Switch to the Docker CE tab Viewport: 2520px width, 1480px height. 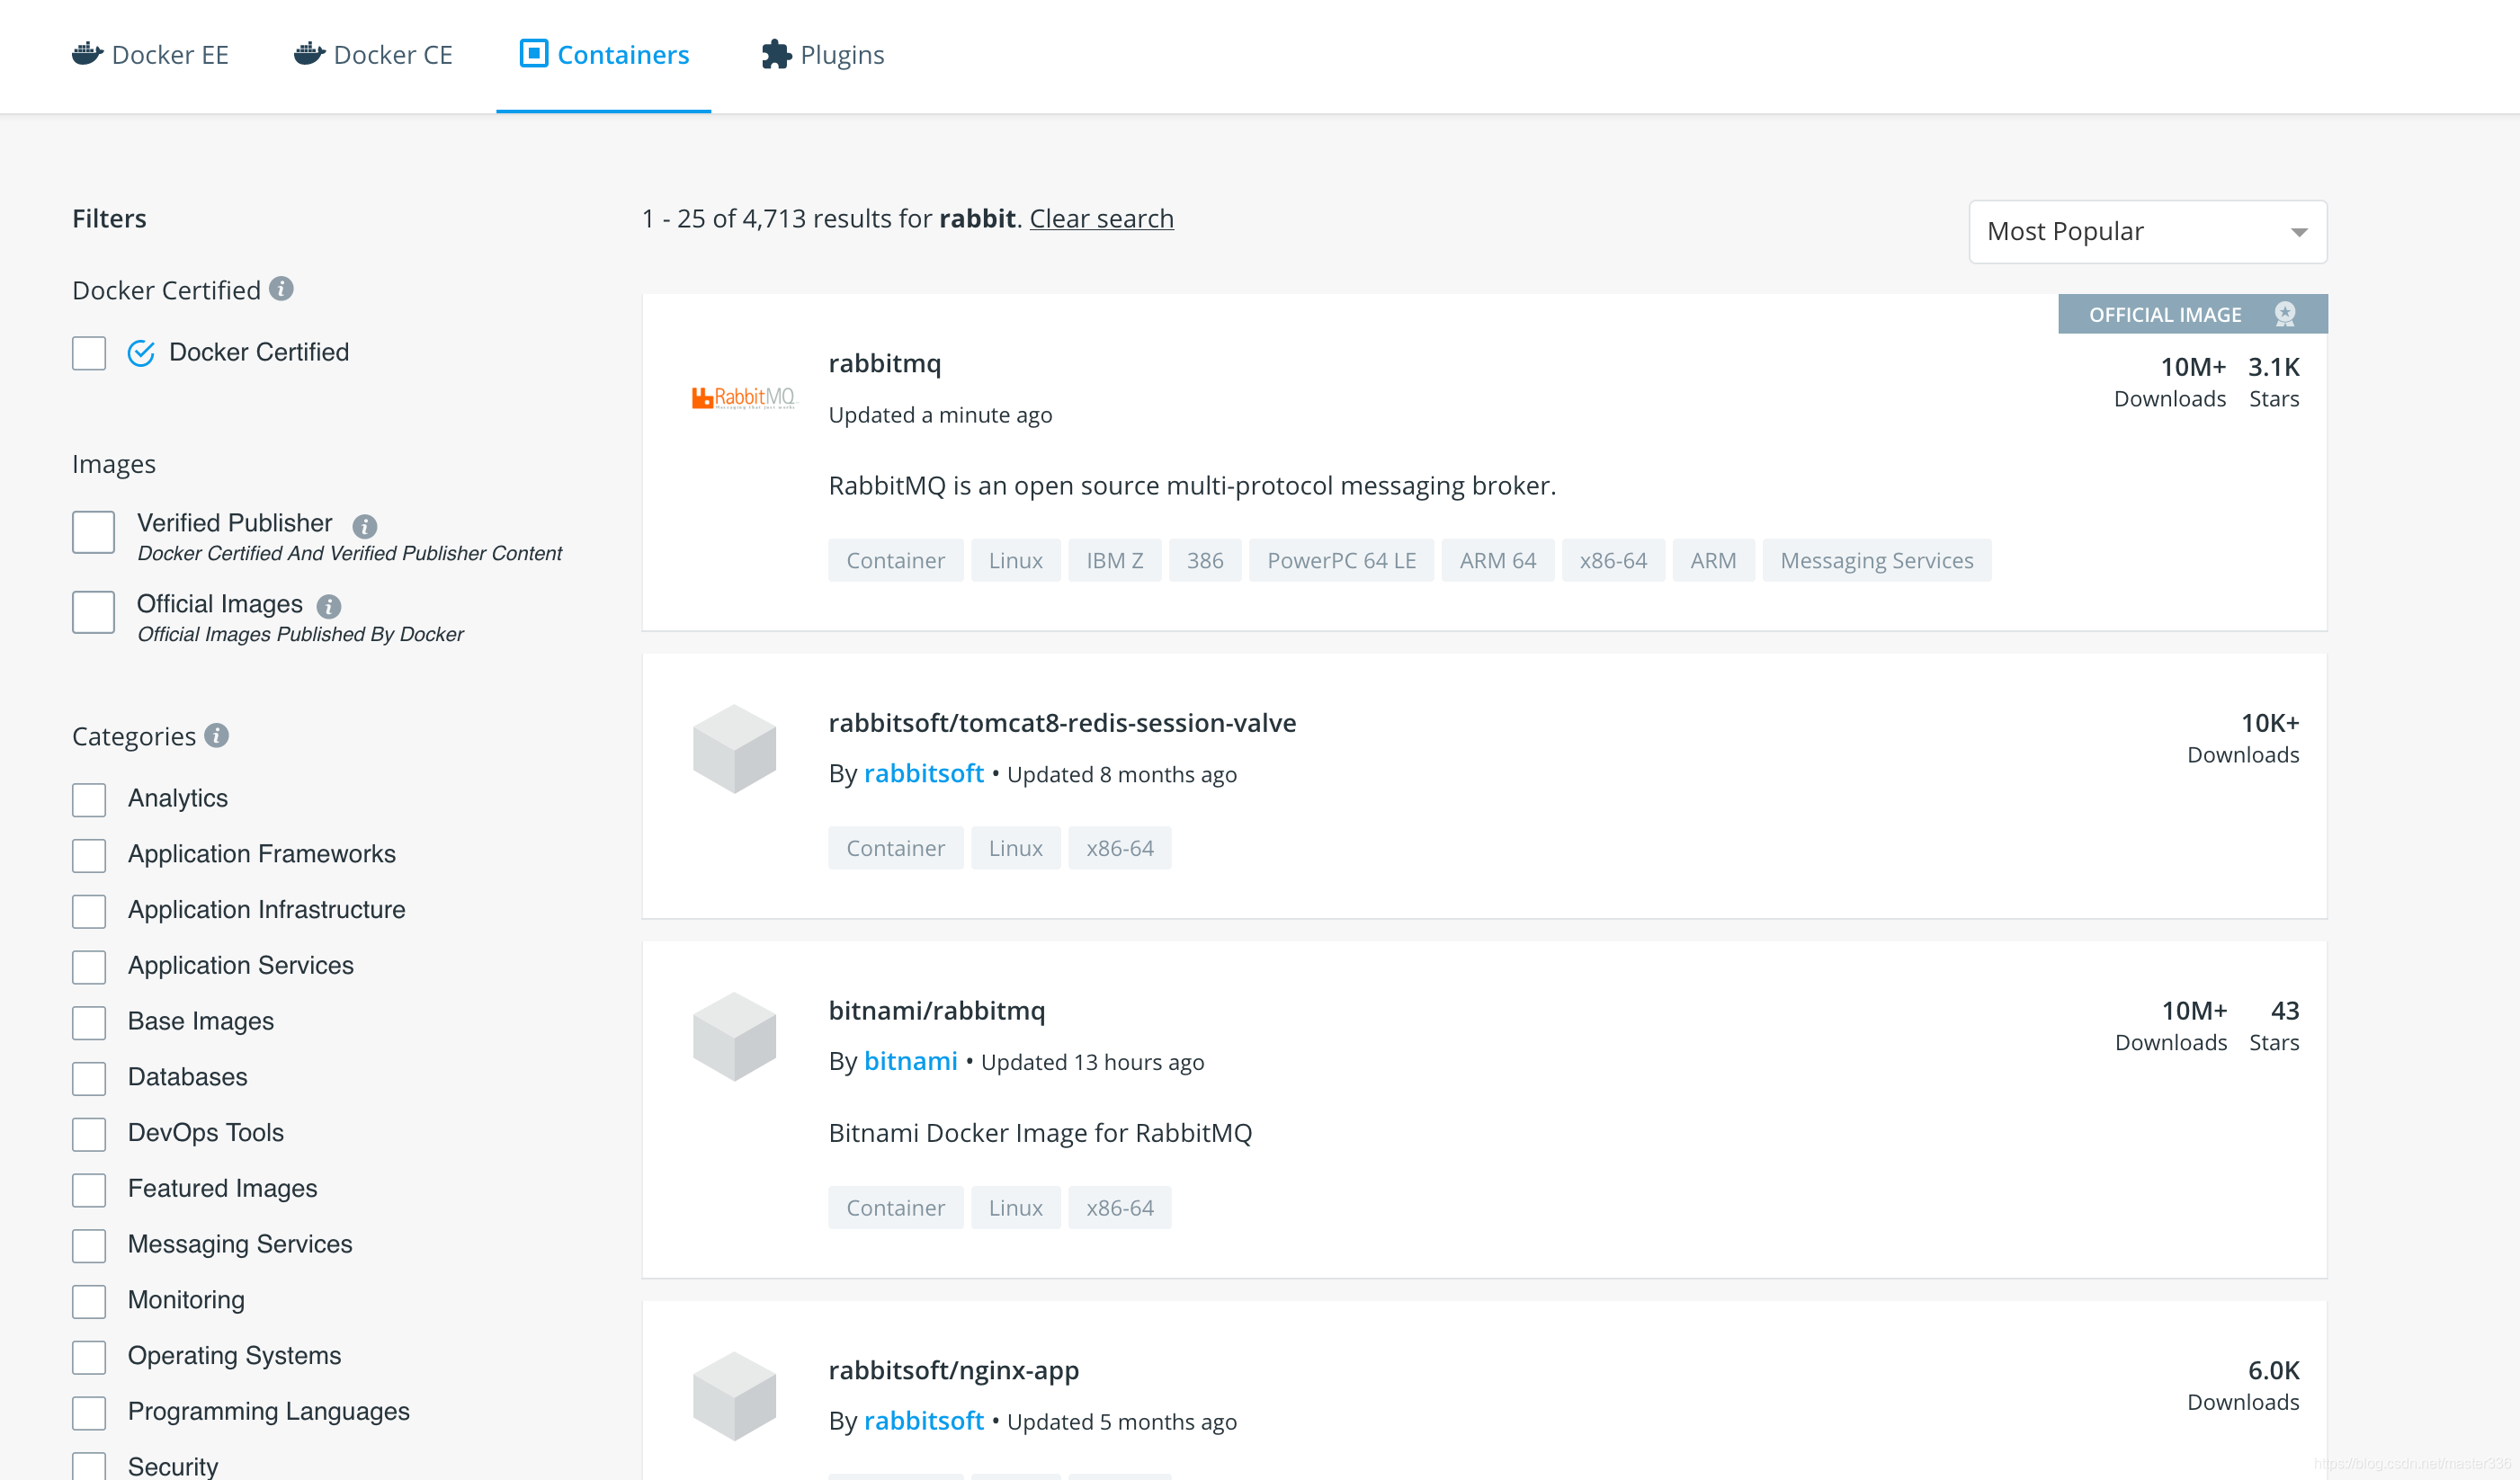(x=373, y=55)
